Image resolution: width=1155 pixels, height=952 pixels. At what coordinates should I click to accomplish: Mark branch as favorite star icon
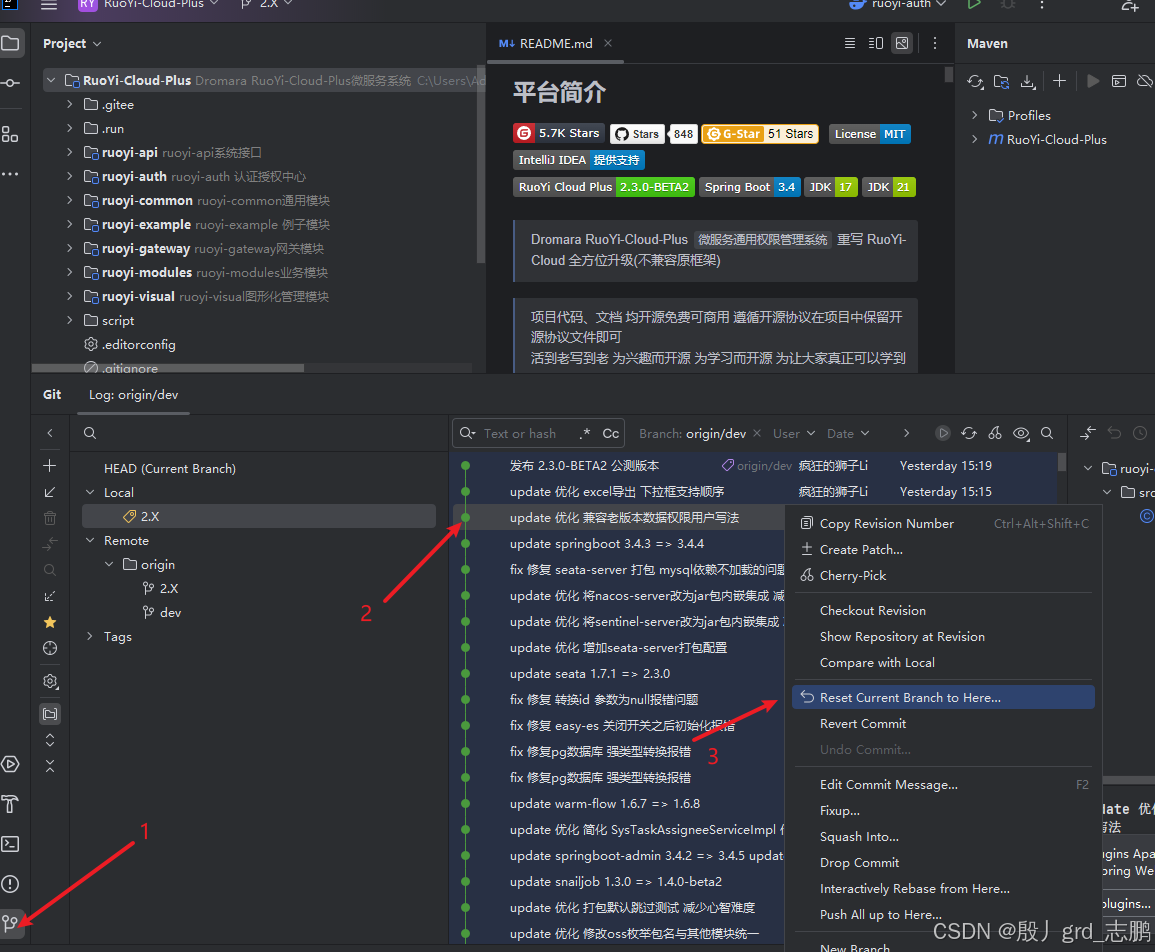[49, 623]
